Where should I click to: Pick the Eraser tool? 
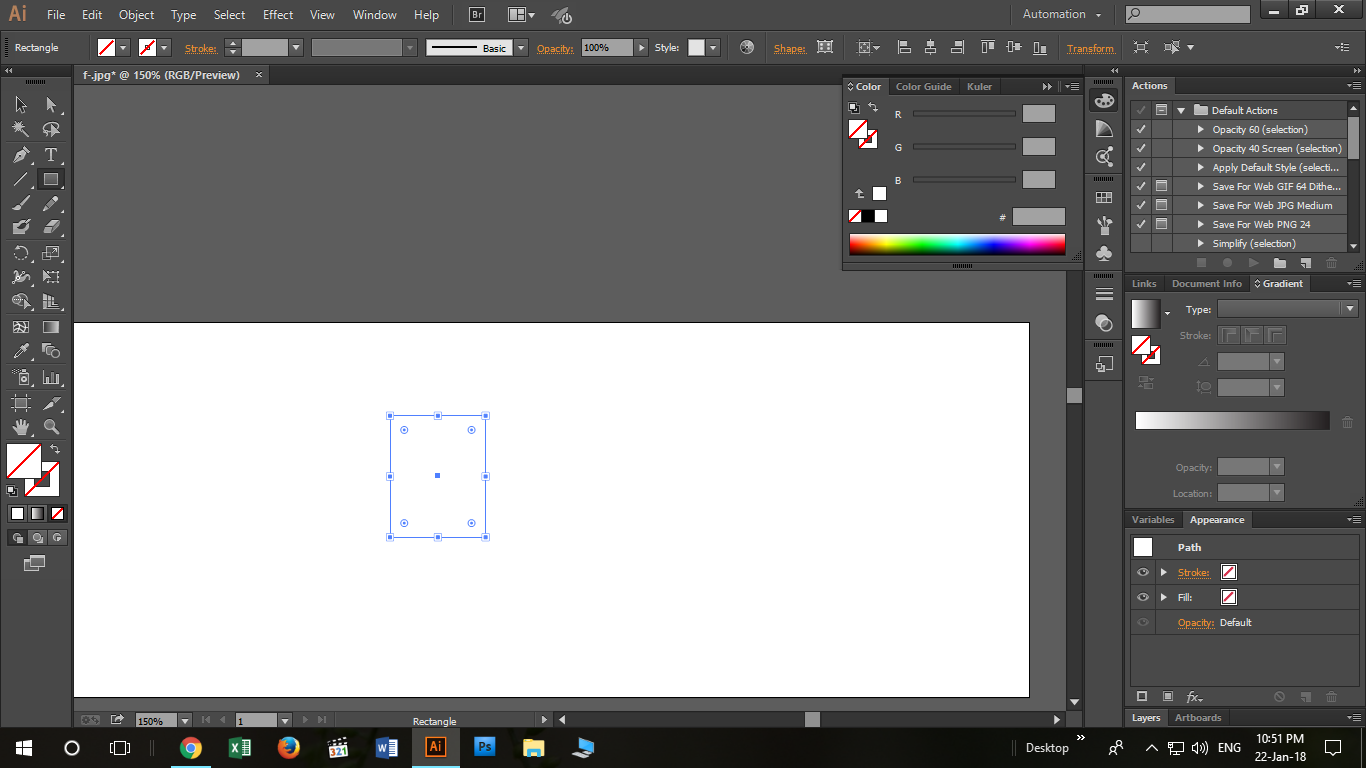51,228
